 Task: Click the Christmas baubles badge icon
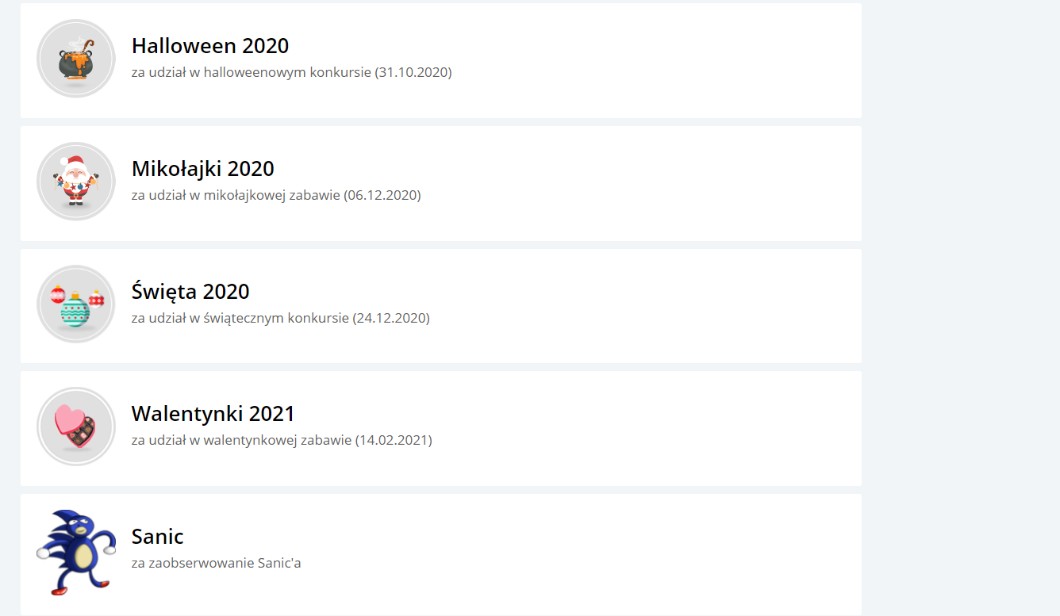click(x=76, y=304)
